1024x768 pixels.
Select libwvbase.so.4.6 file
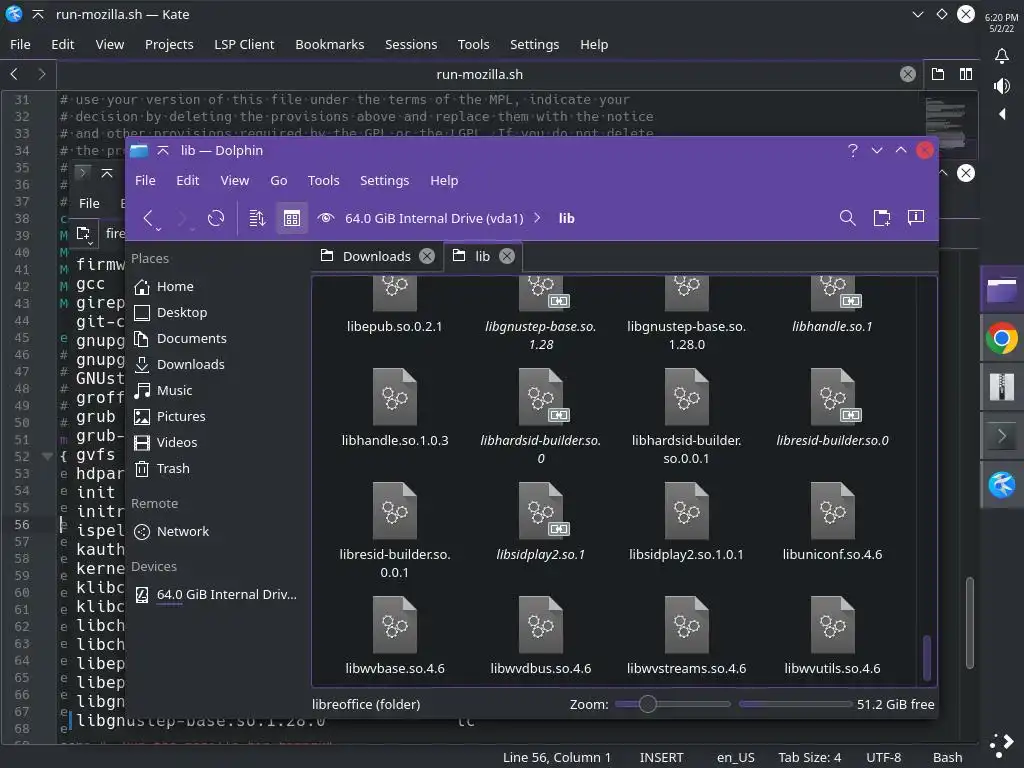tap(394, 635)
